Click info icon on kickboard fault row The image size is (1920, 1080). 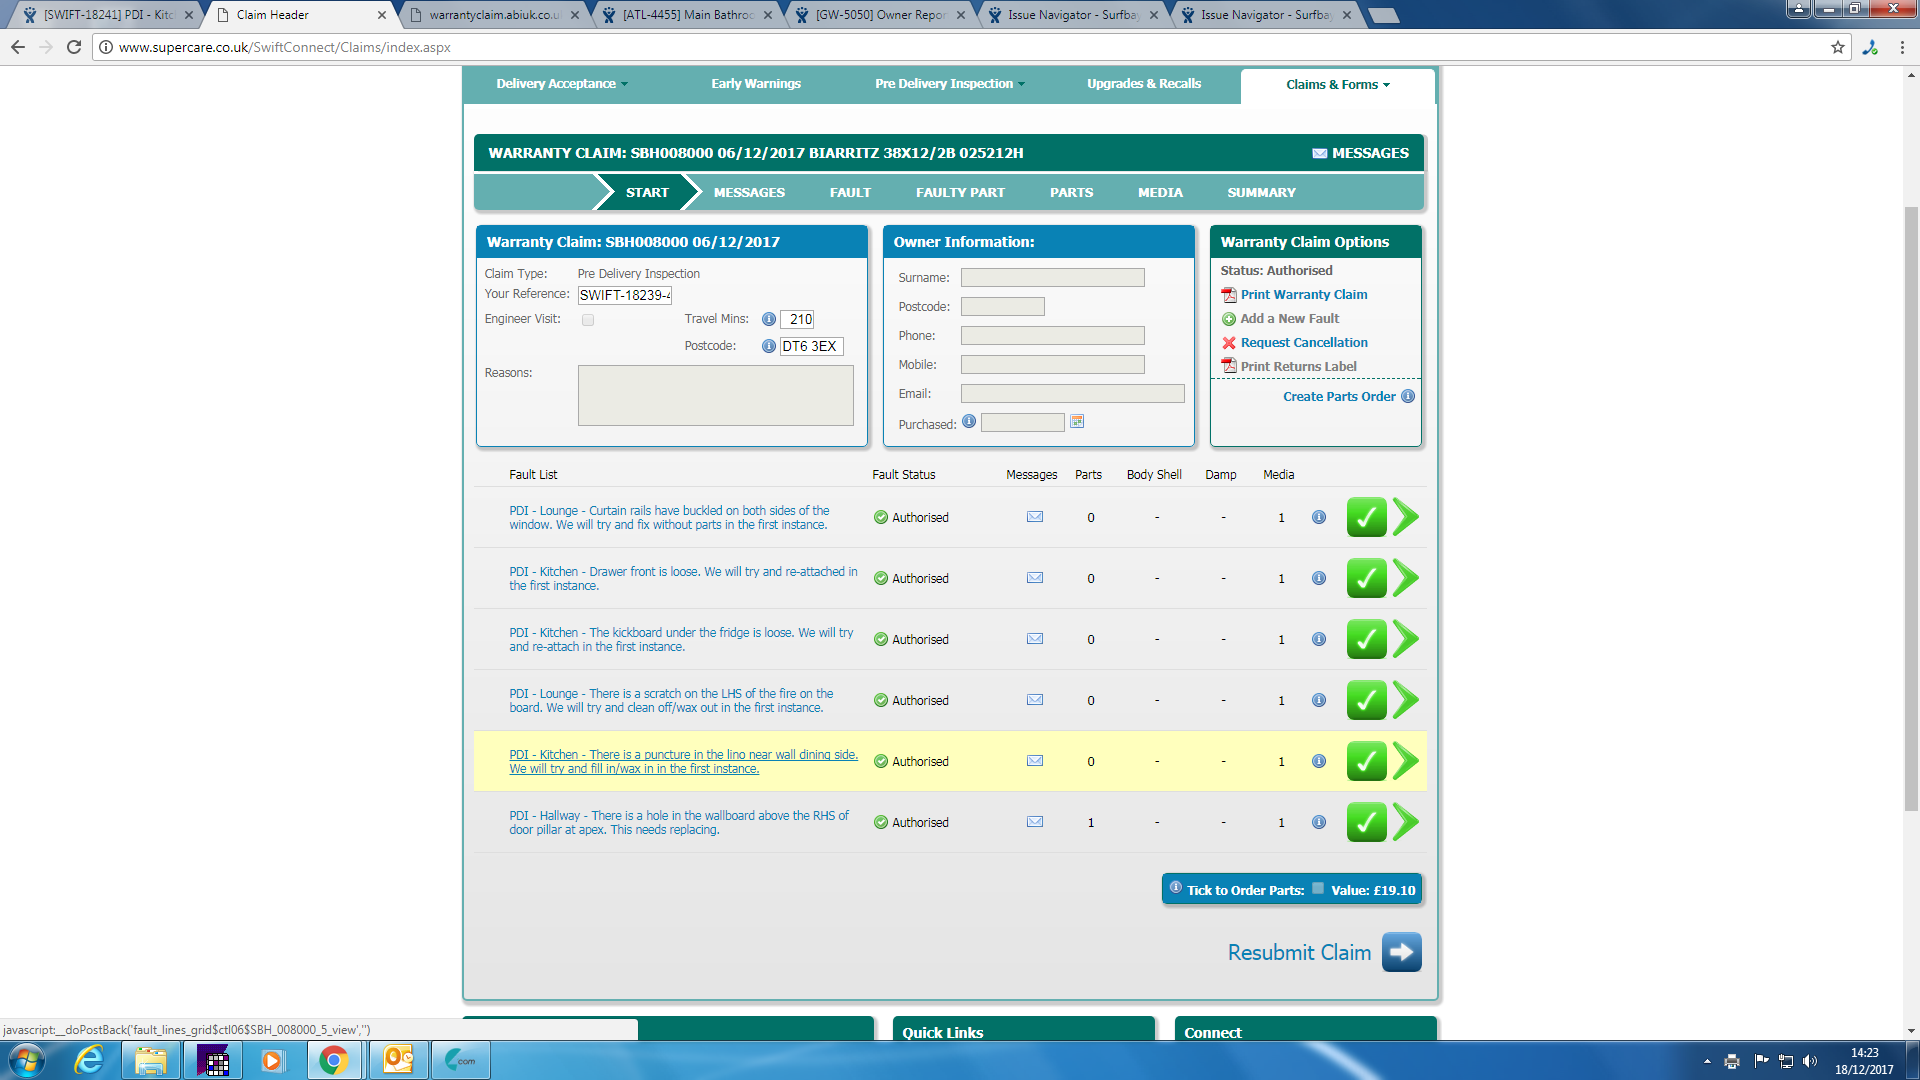(x=1319, y=639)
